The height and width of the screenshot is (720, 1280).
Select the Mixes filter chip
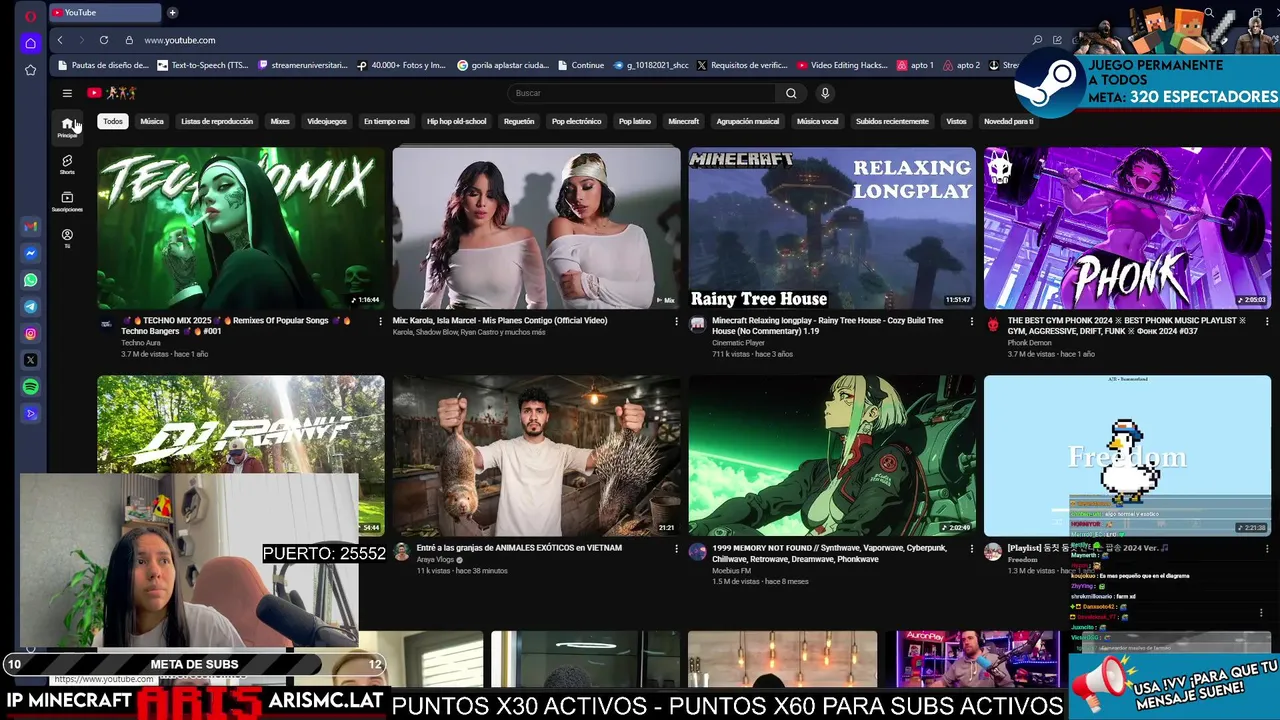280,121
